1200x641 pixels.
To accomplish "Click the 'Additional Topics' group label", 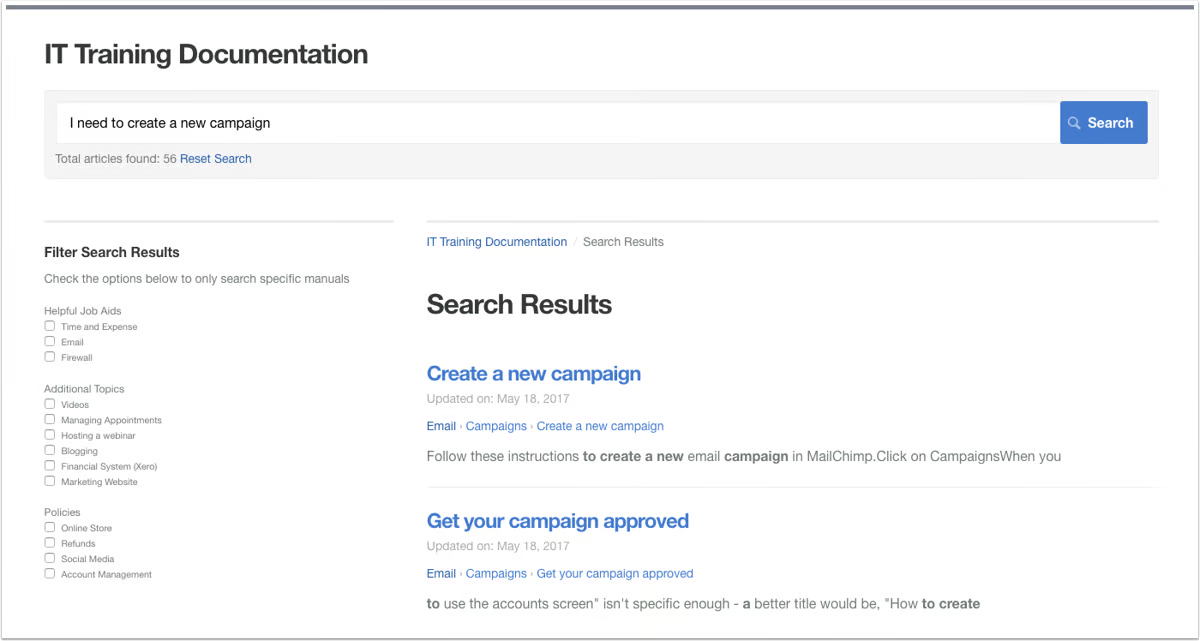I will [84, 389].
